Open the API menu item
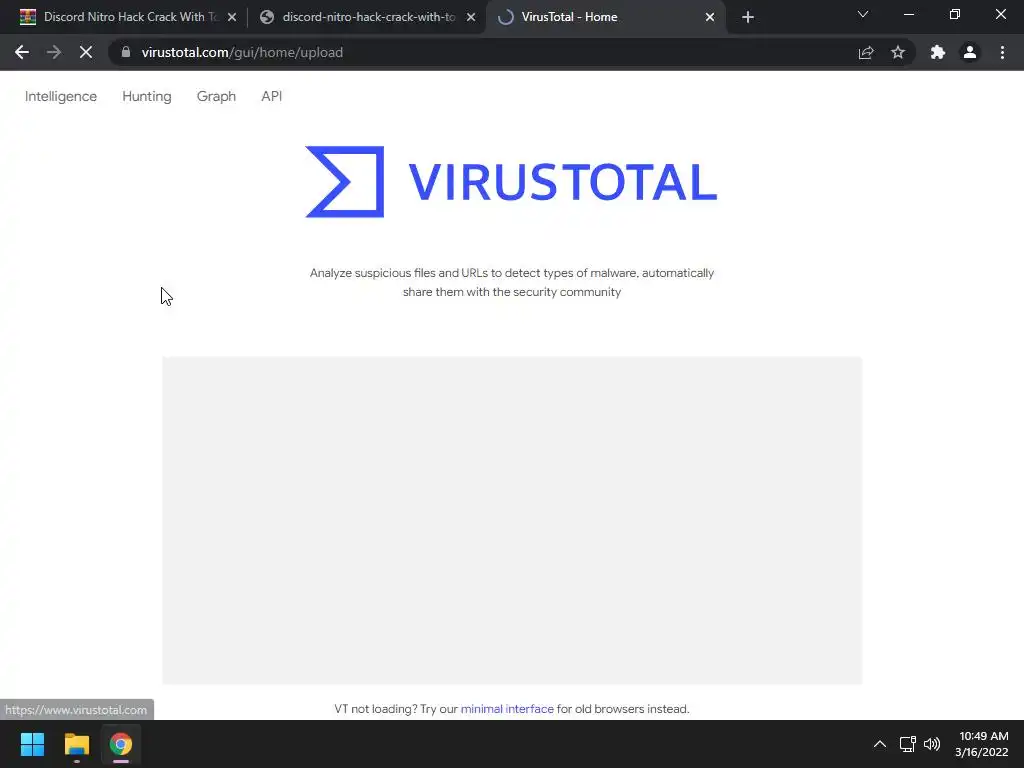 point(272,96)
